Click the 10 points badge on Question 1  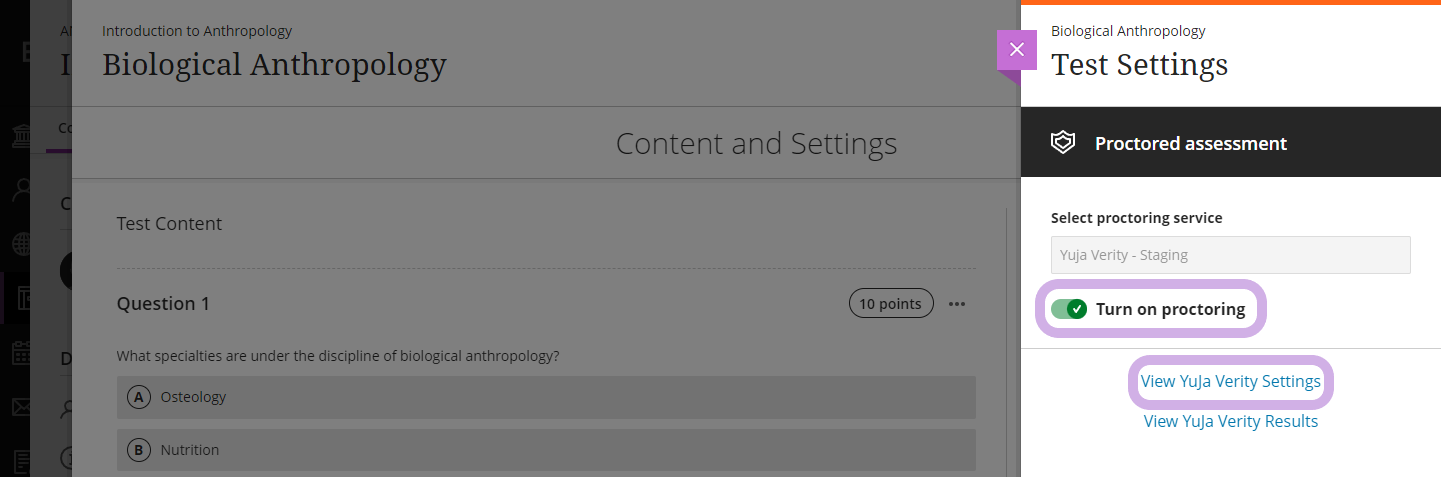[x=891, y=304]
